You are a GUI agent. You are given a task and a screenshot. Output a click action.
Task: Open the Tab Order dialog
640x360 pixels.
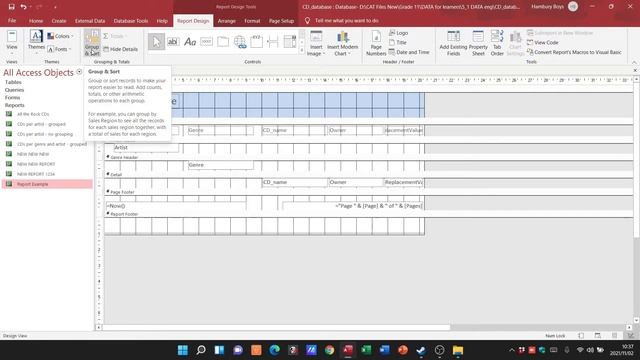pyautogui.click(x=497, y=44)
